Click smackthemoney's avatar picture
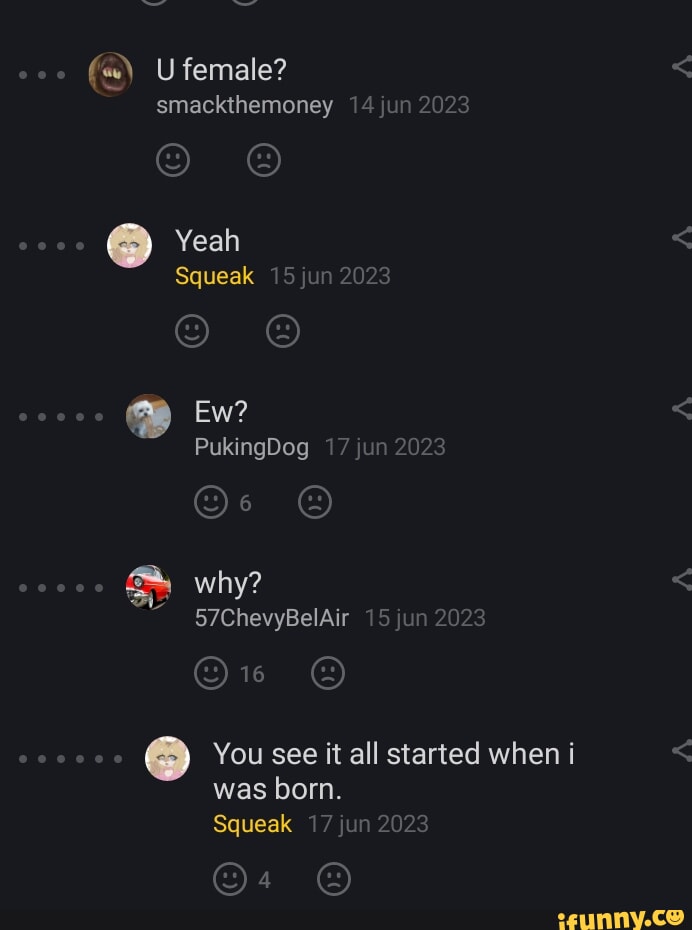Viewport: 692px width, 930px height. (110, 74)
